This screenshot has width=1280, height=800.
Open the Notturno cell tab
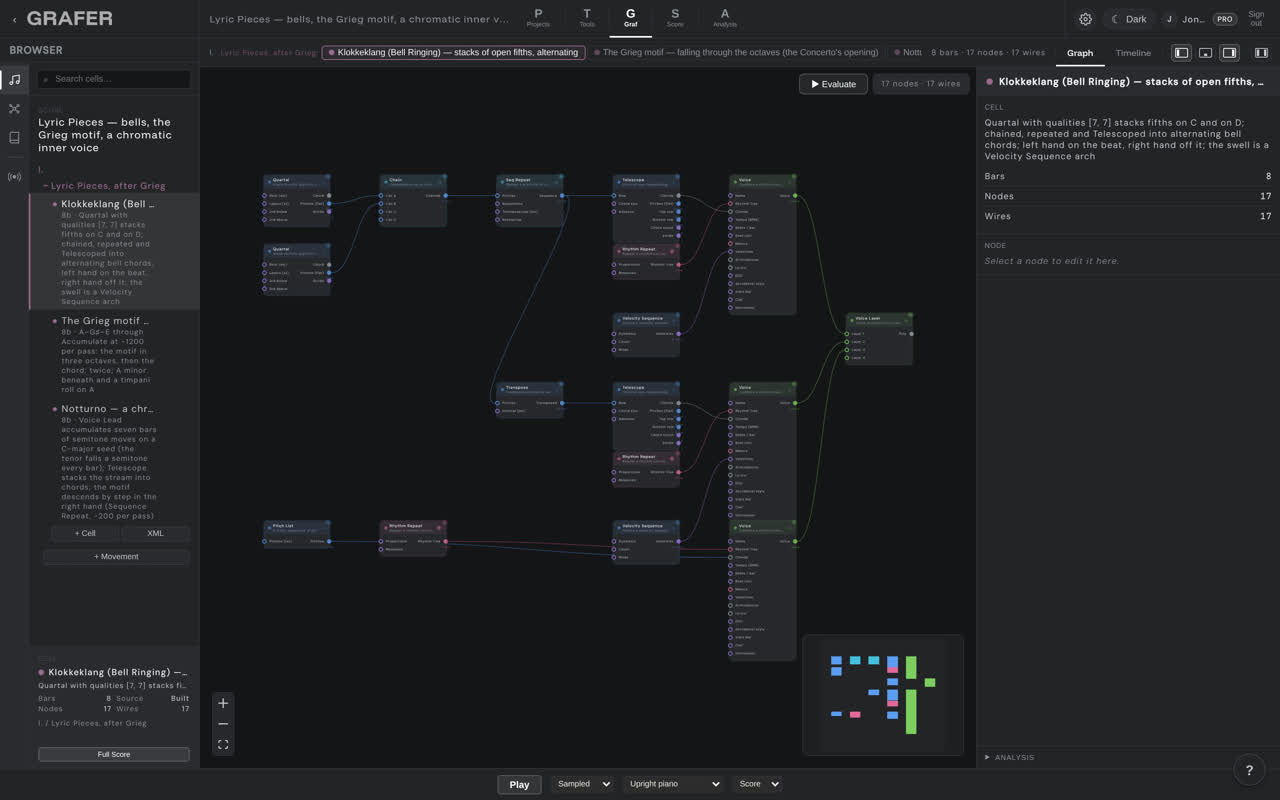pos(908,52)
